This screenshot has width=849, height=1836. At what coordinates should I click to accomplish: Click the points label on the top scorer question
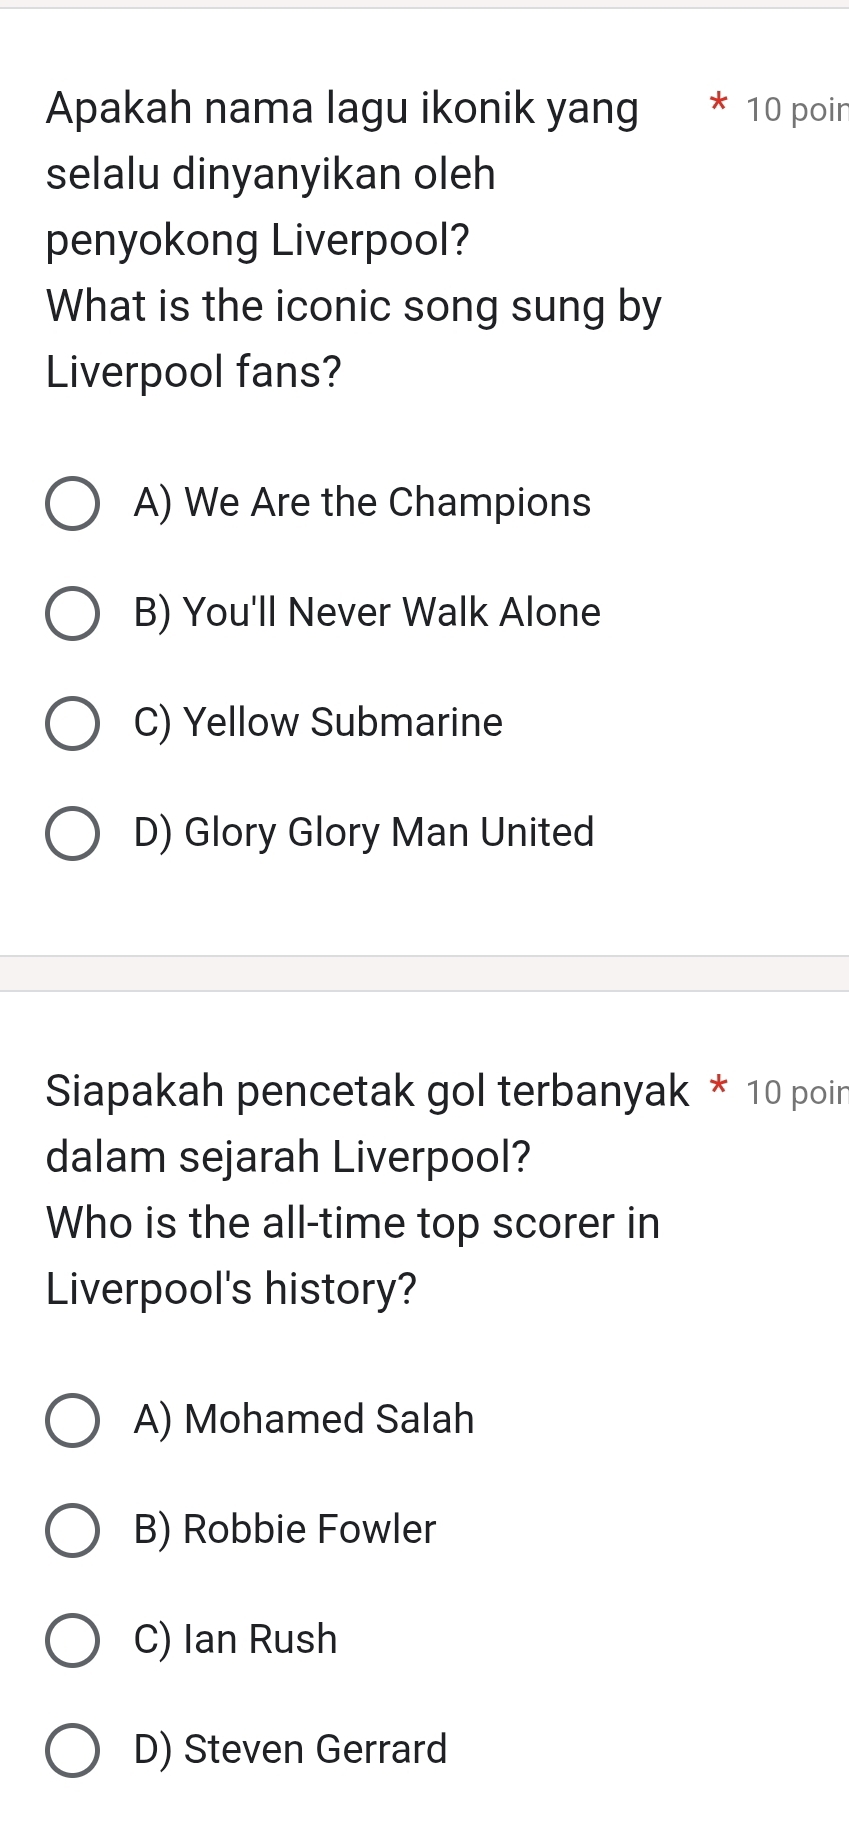pyautogui.click(x=796, y=1093)
